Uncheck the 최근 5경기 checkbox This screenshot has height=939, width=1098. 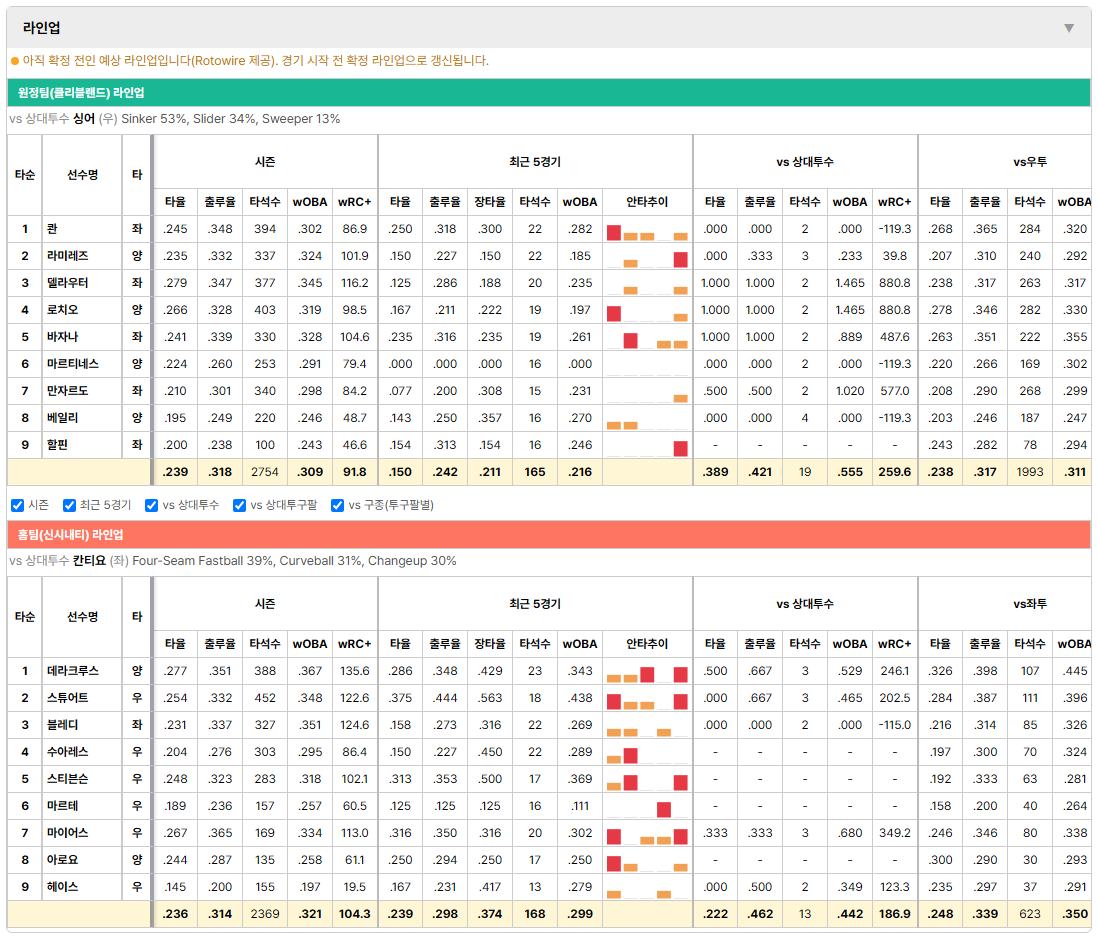(69, 506)
